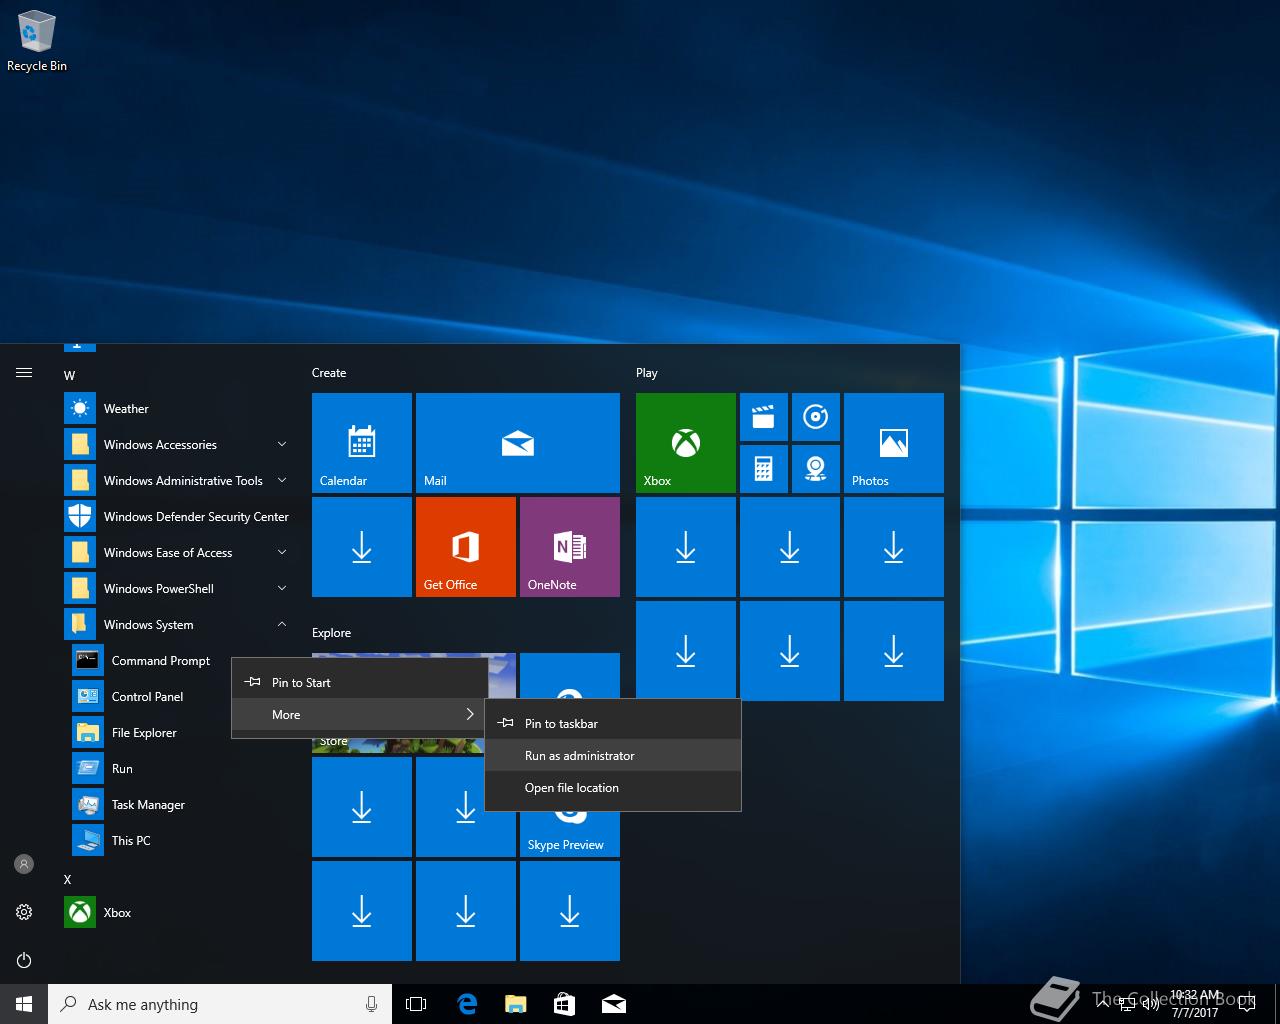The image size is (1280, 1024).
Task: Click the volume icon in system tray
Action: [x=1151, y=1004]
